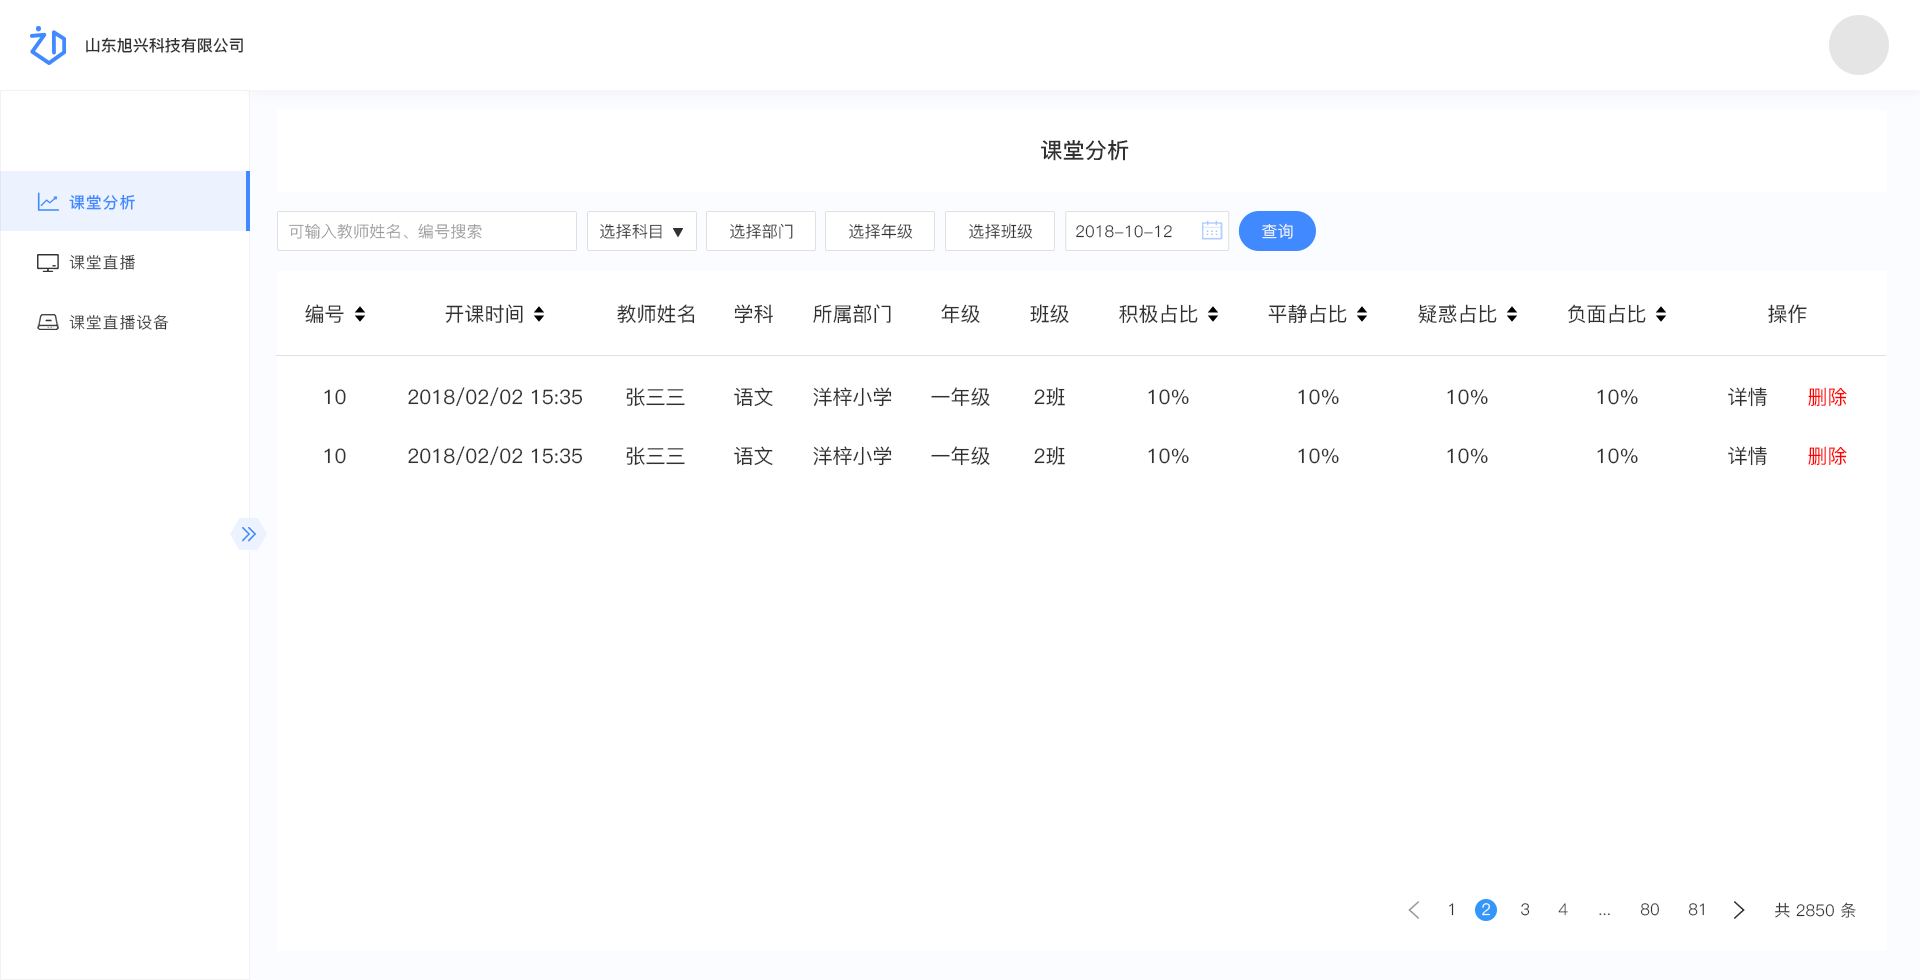Click the 年级 column header
The height and width of the screenshot is (980, 1920).
[x=960, y=314]
